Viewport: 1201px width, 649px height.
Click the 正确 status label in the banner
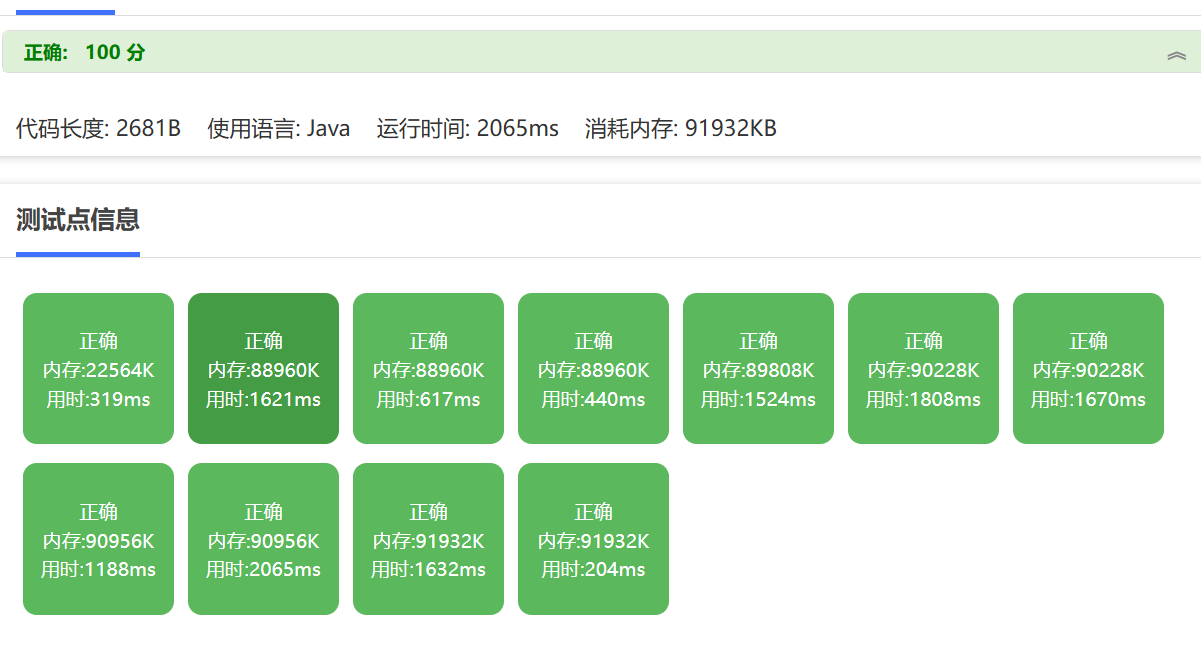tap(46, 53)
